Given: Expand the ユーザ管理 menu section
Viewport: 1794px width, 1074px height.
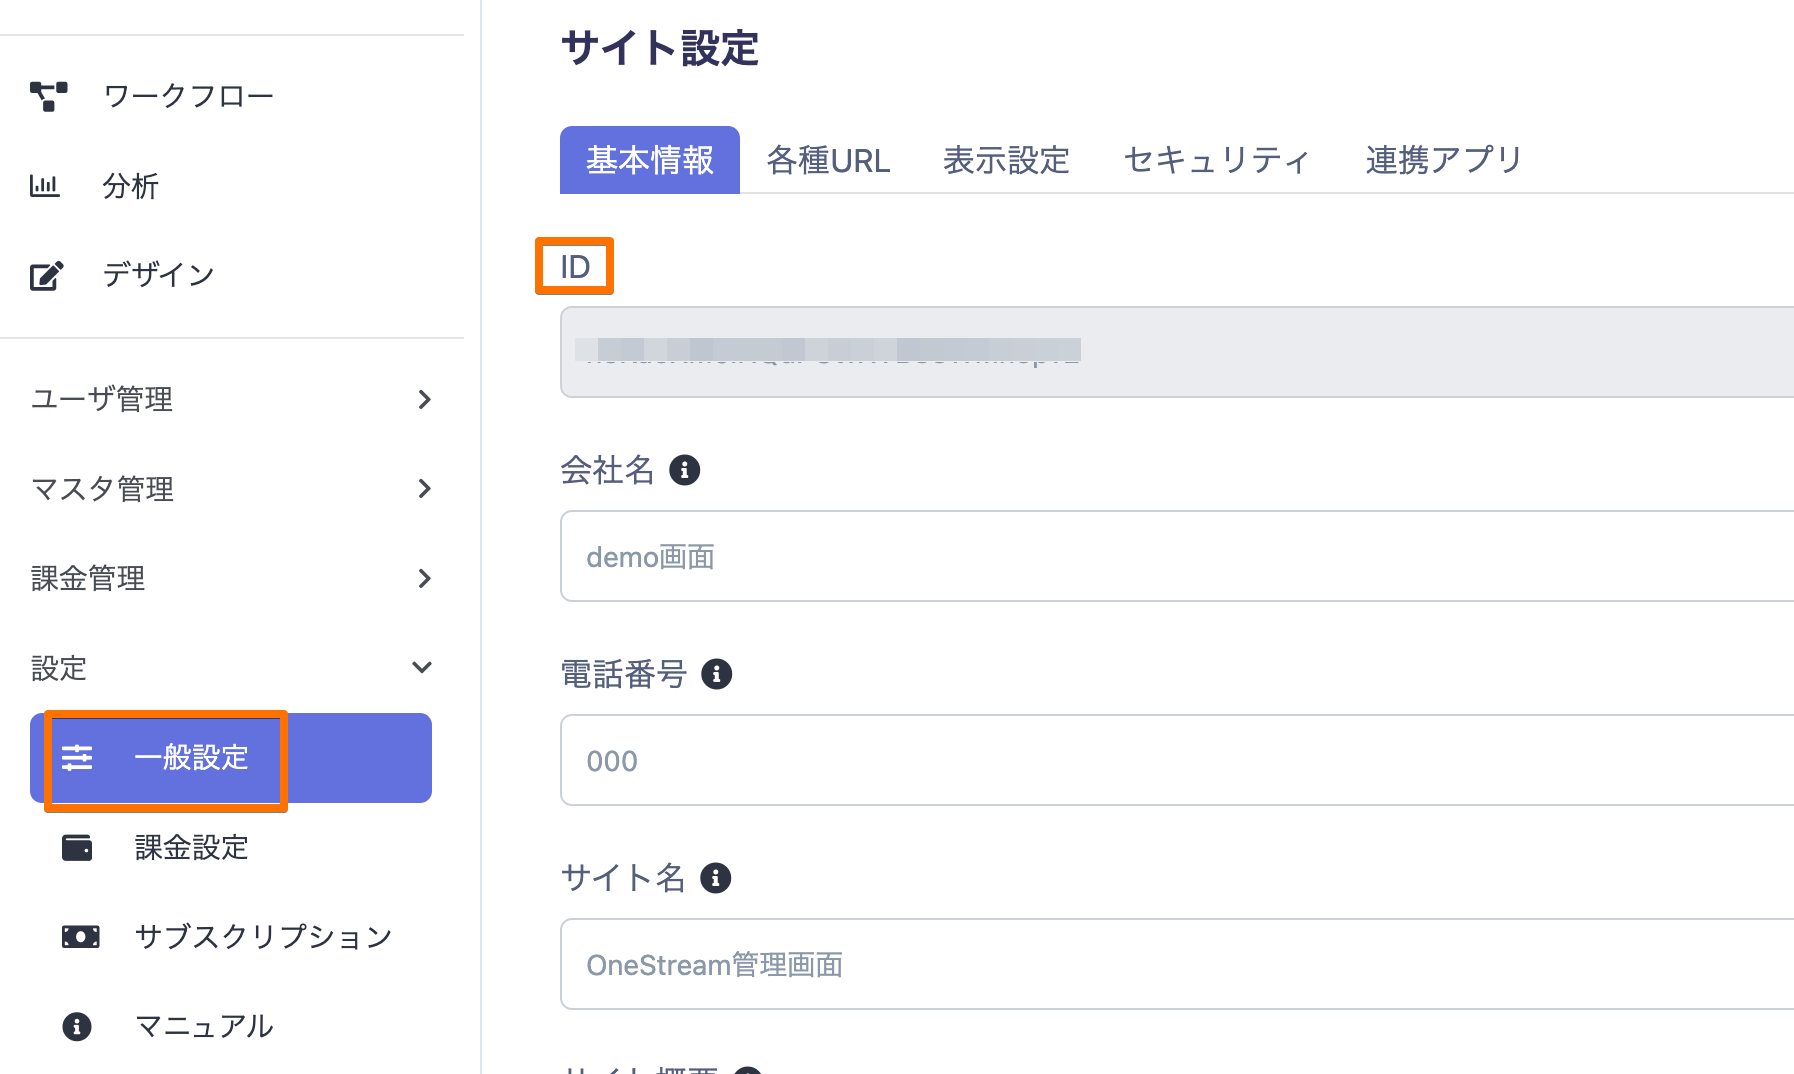Looking at the screenshot, I should tap(424, 399).
